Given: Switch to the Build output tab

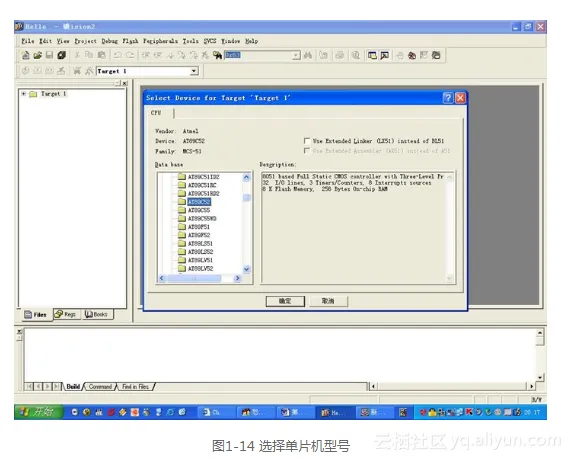Looking at the screenshot, I should pyautogui.click(x=73, y=387).
